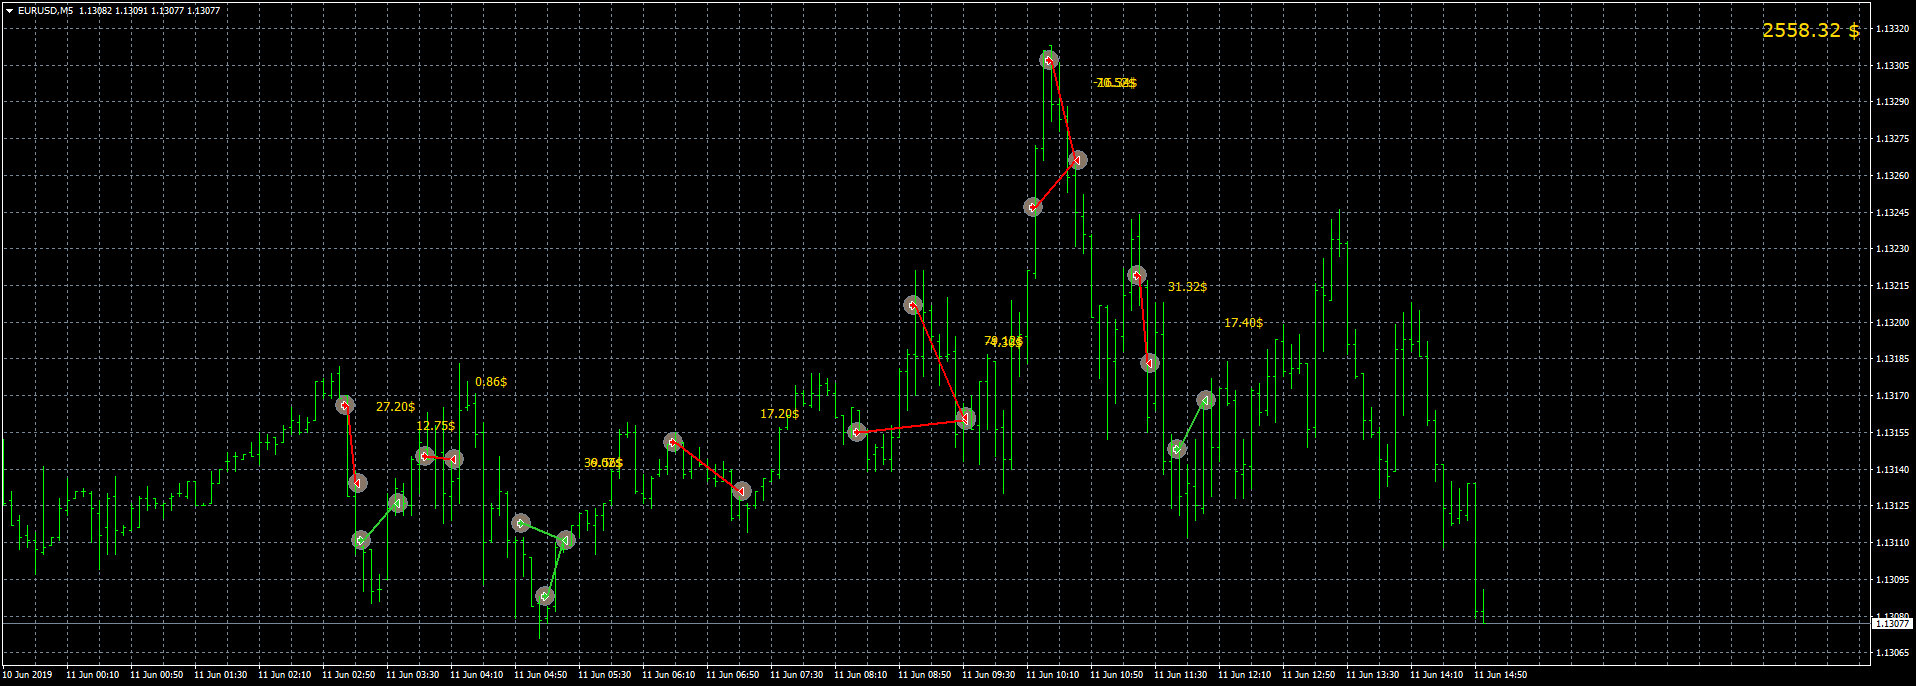The image size is (1916, 686).
Task: Click the 11 Jun 02:10 time label
Action: point(284,675)
